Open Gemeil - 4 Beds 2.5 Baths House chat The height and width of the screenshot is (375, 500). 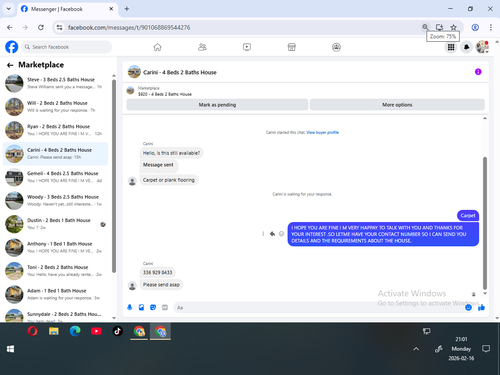tap(55, 177)
